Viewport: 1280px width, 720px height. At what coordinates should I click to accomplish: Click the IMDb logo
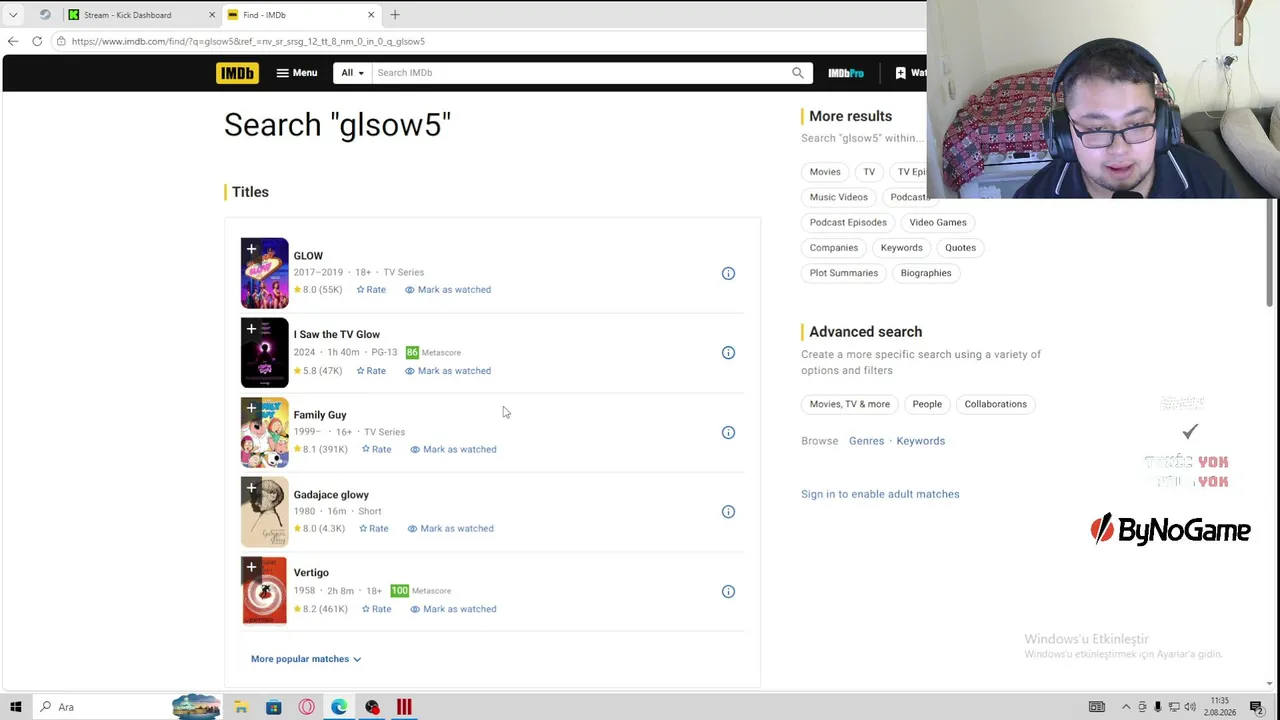pyautogui.click(x=237, y=73)
